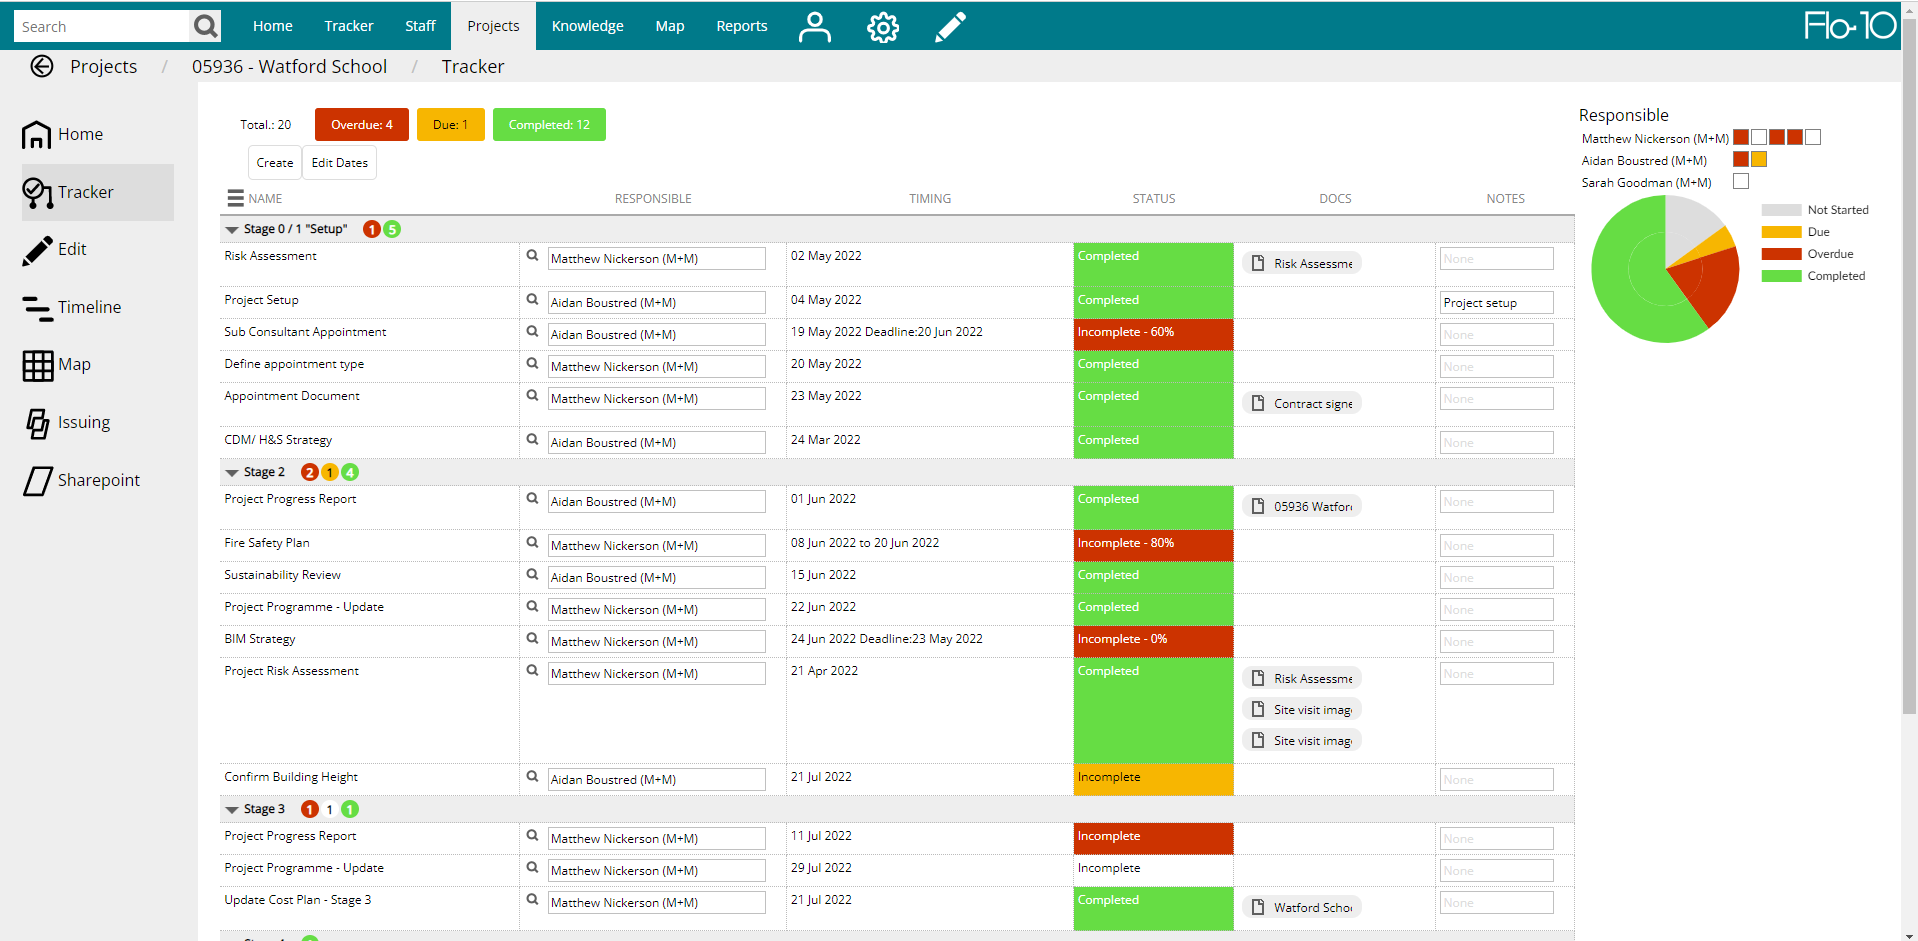
Task: Select the Projects top tab
Action: [493, 26]
